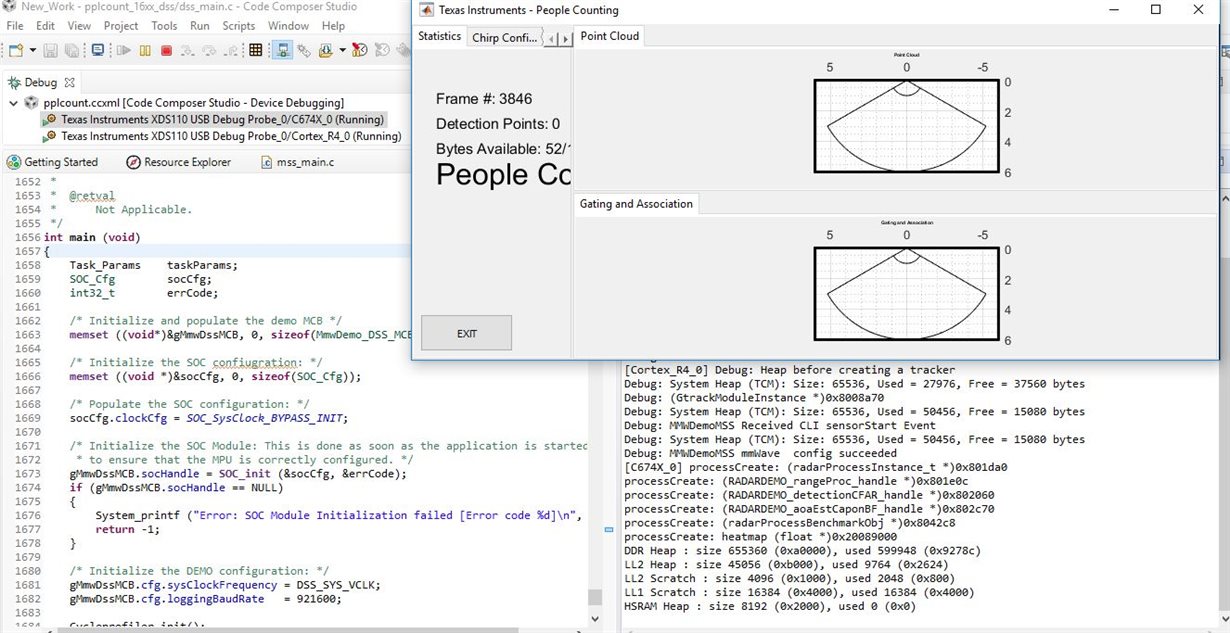This screenshot has height=633, width=1230.
Task: Select the Point Cloud tab
Action: [x=609, y=36]
